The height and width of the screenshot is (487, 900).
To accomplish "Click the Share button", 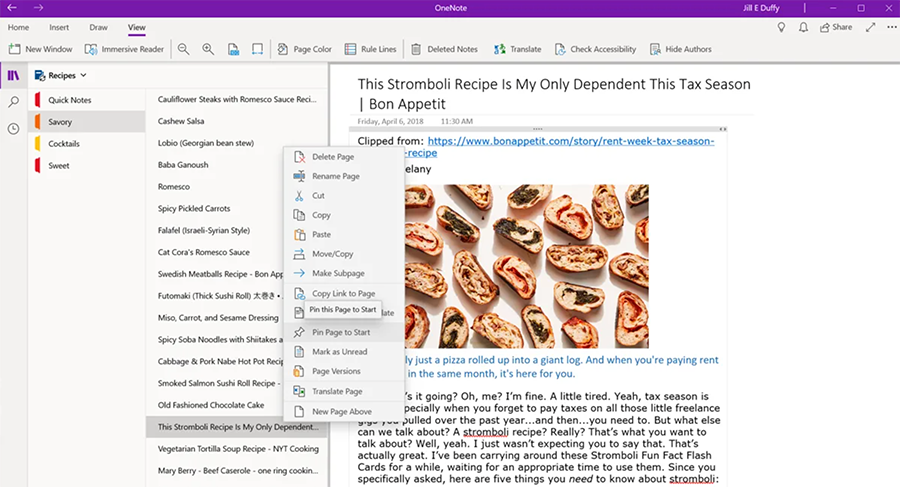I will (836, 27).
